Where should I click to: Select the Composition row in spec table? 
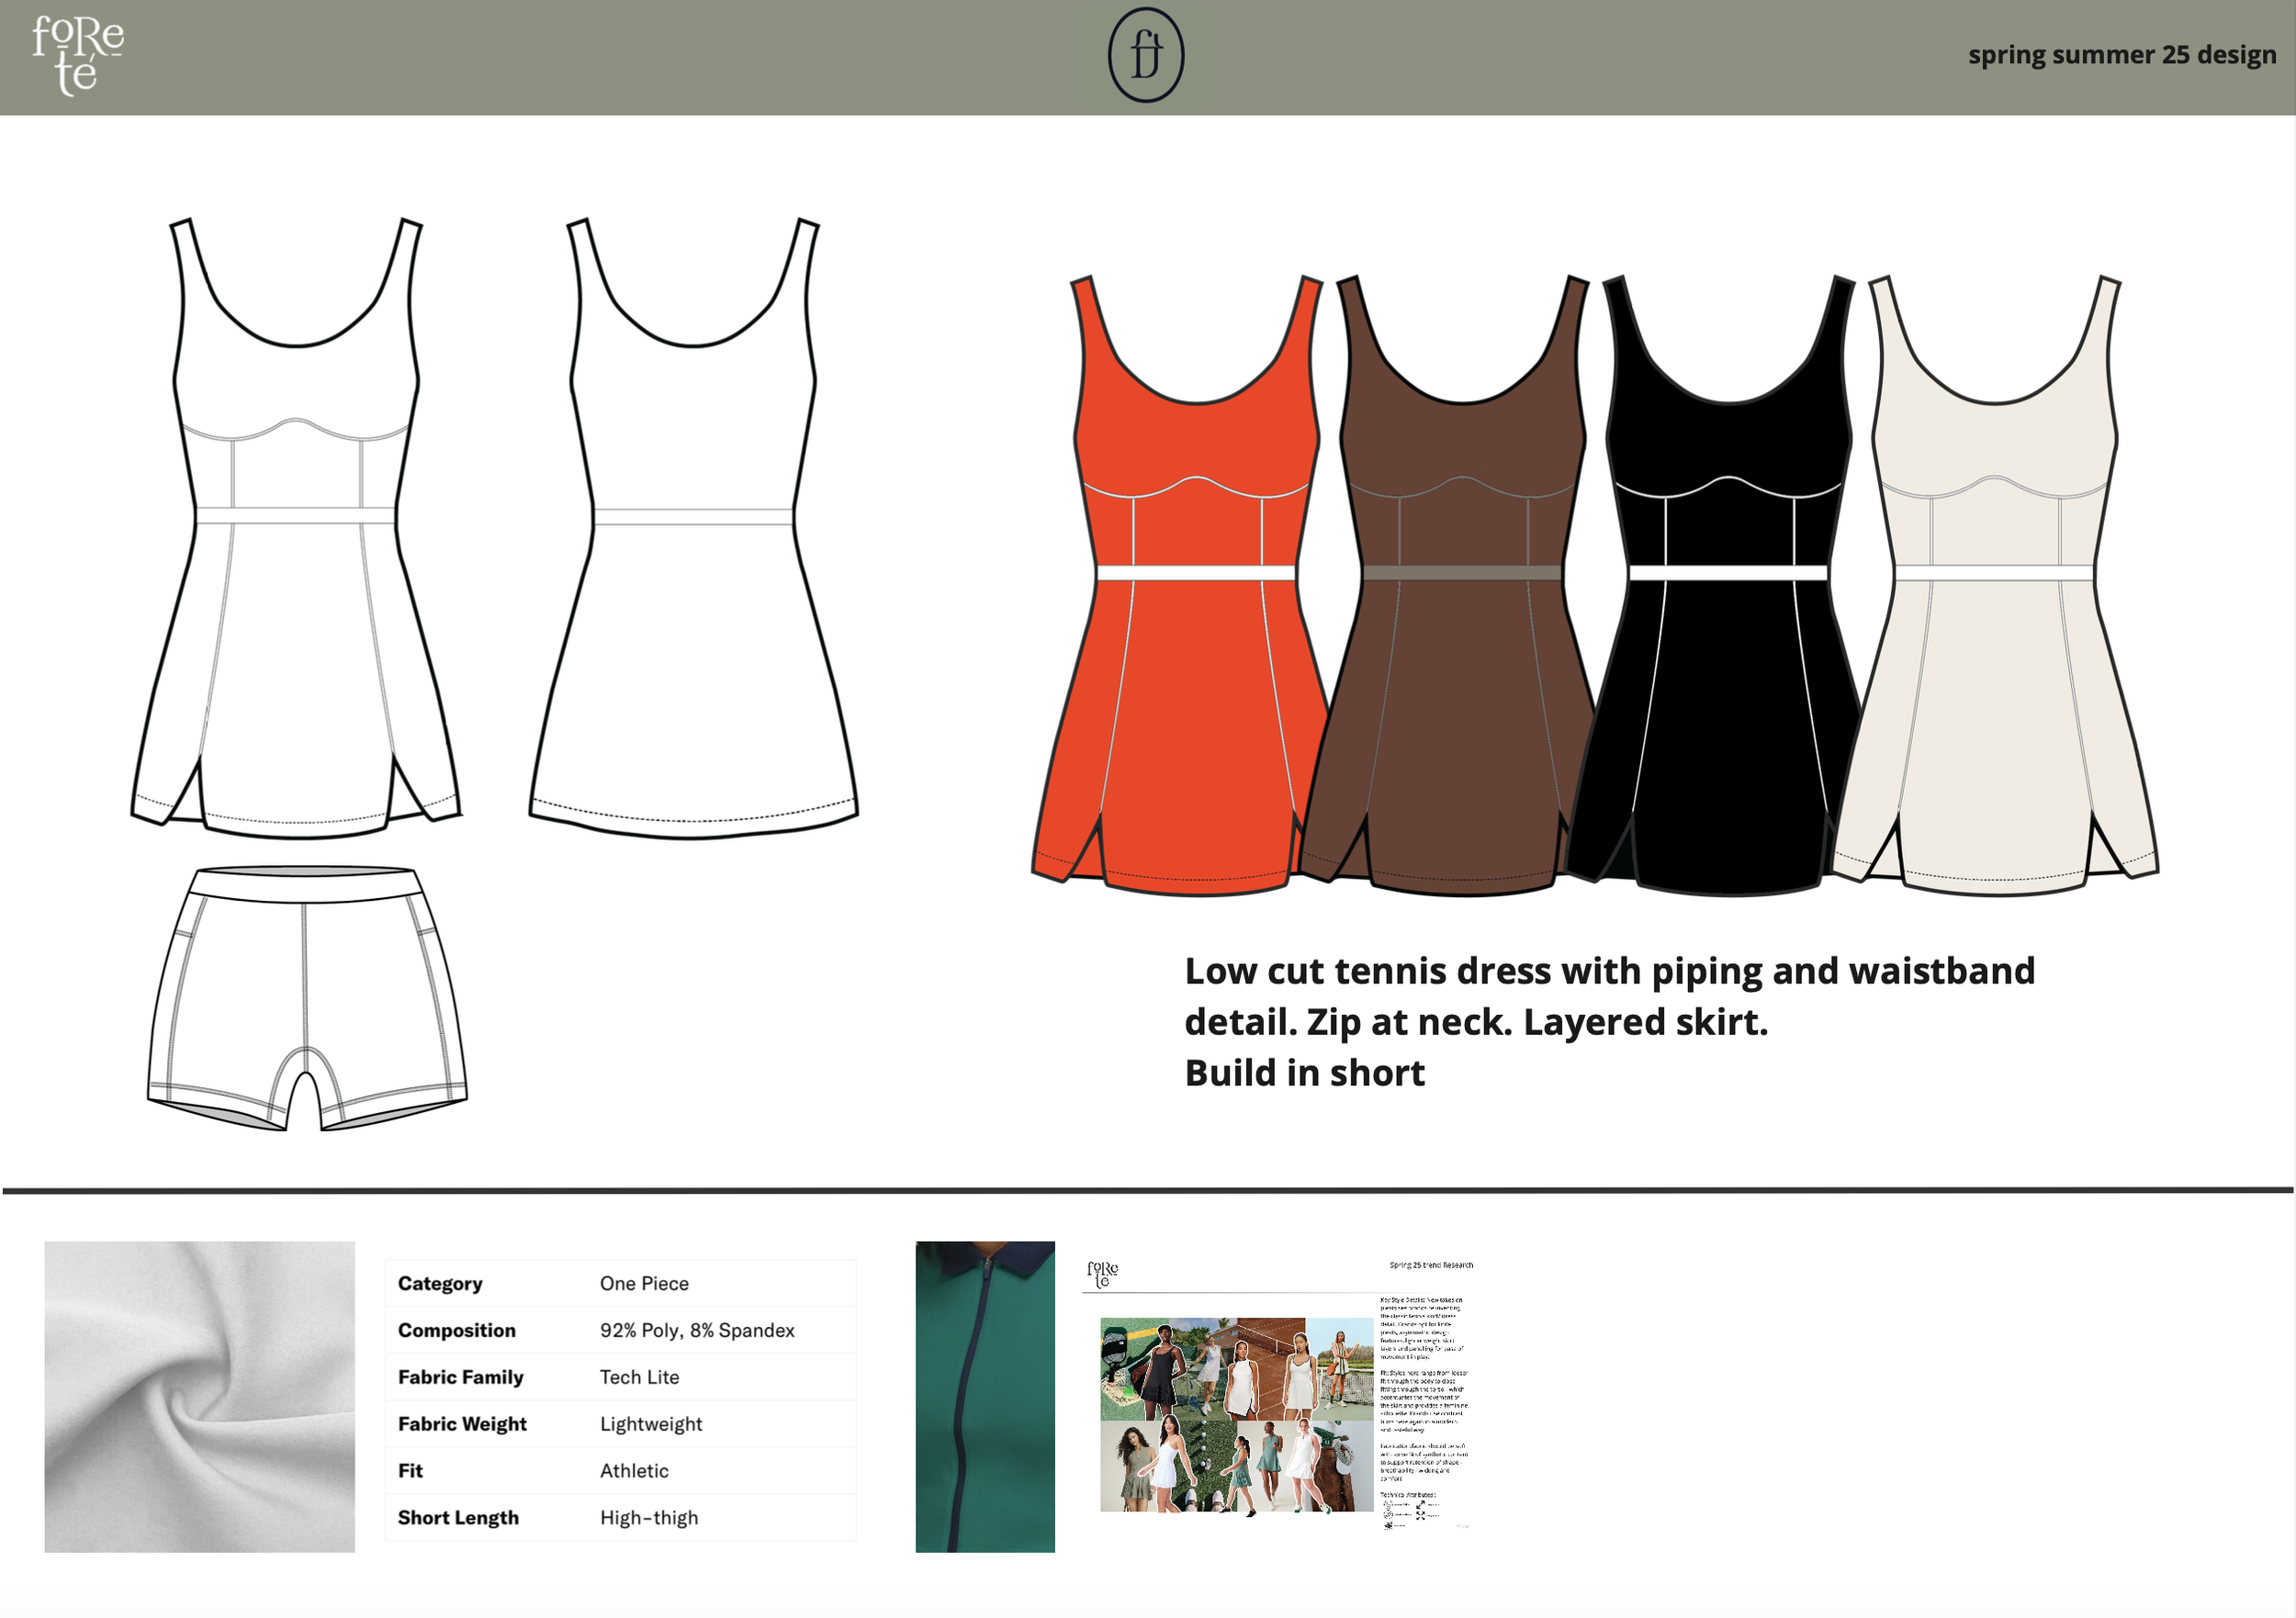(620, 1330)
